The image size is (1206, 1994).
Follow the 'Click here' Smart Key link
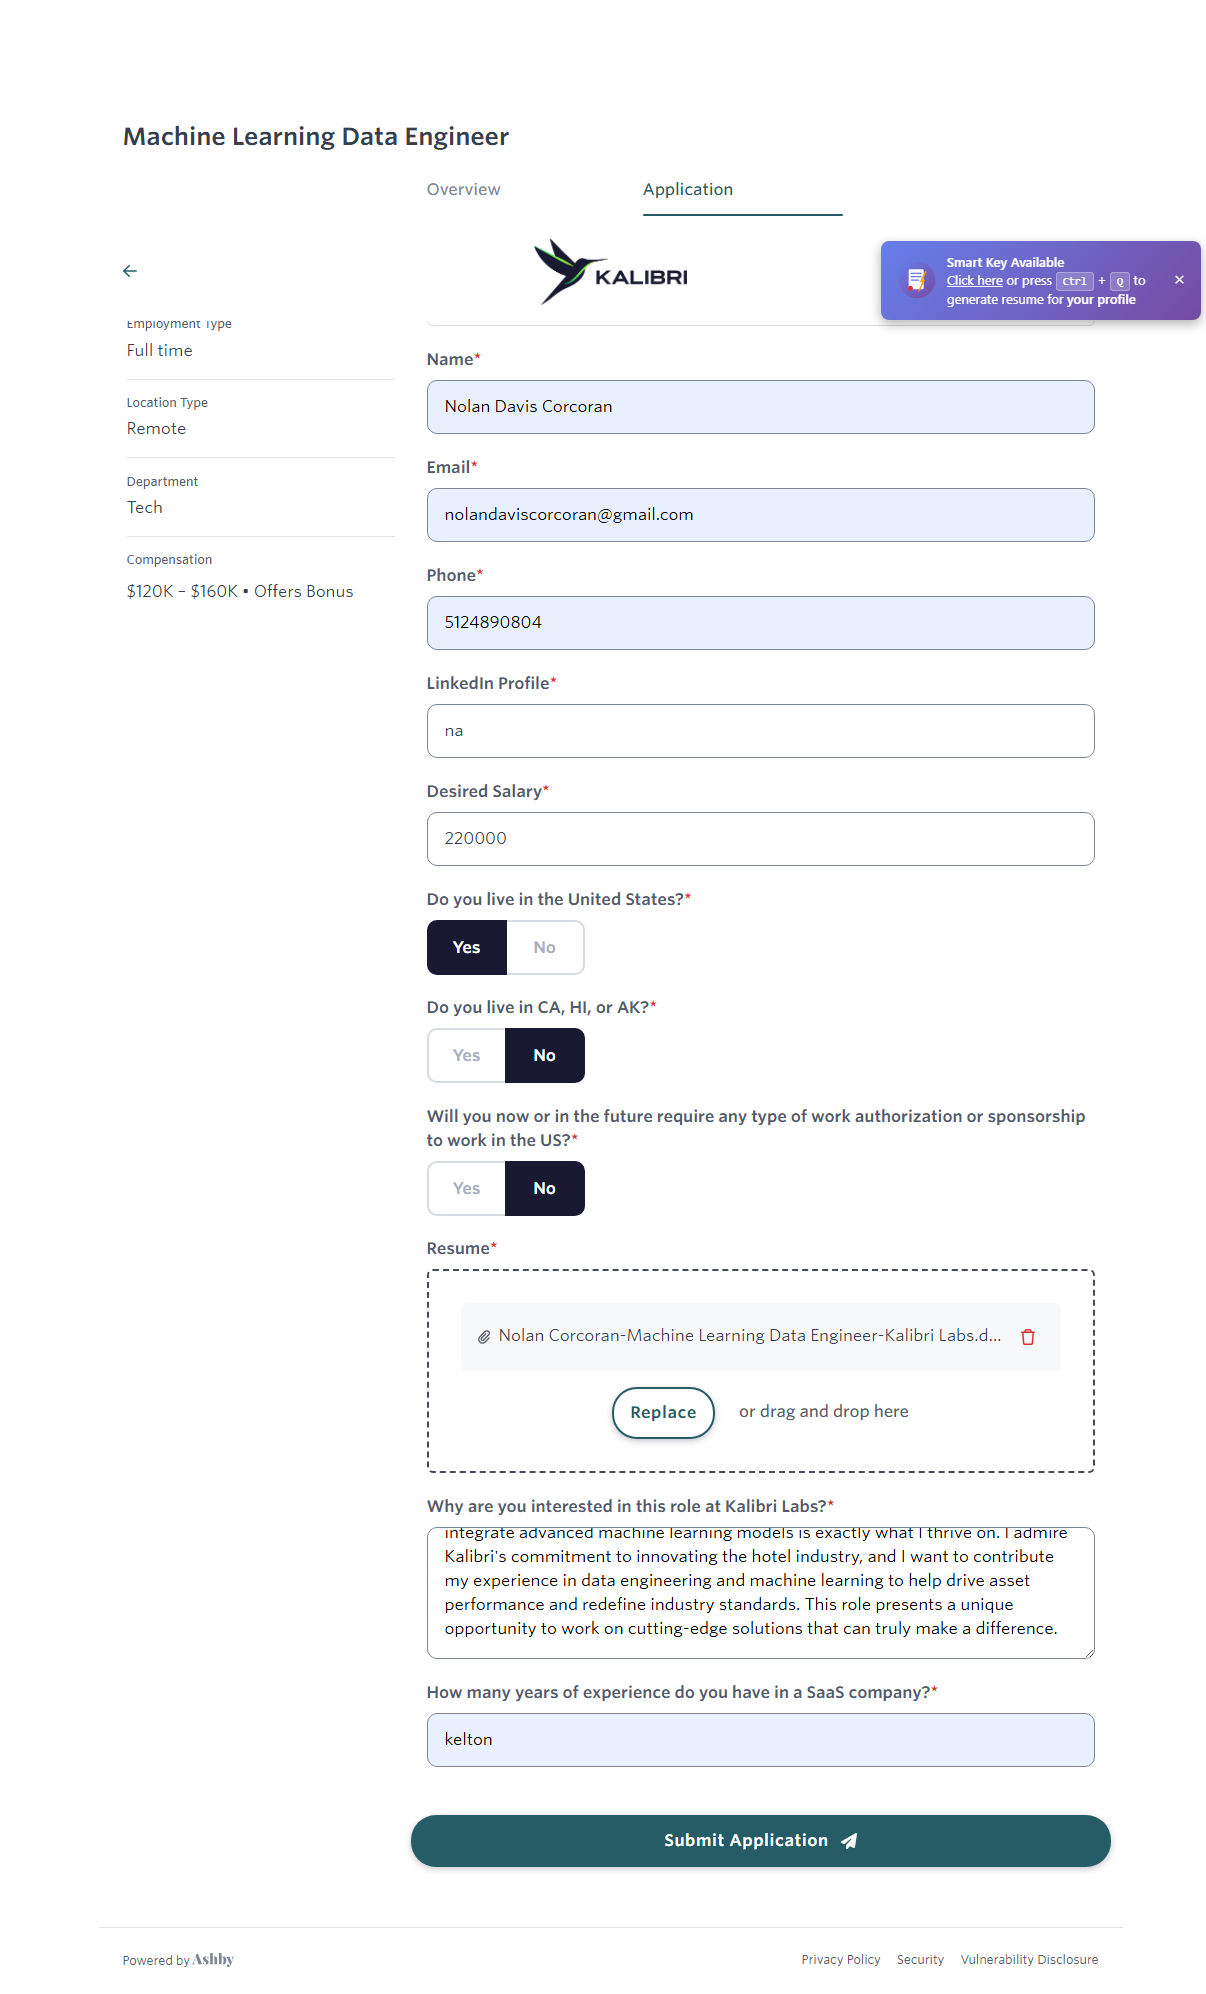[x=974, y=281]
